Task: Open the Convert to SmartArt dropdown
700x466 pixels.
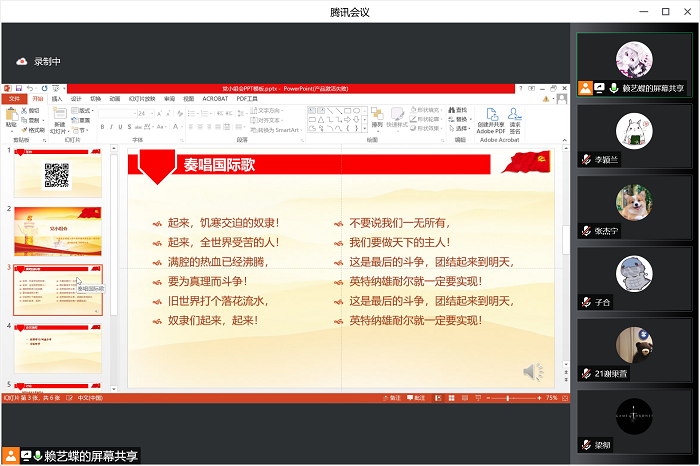Action: [x=300, y=129]
